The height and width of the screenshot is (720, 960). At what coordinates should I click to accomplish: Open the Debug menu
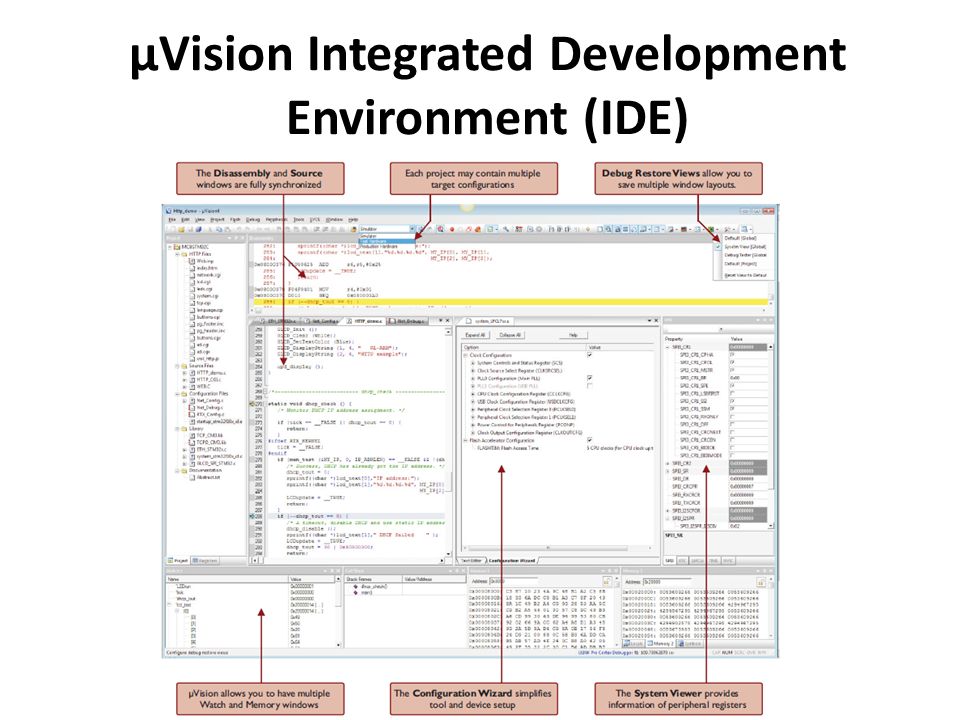coord(253,219)
